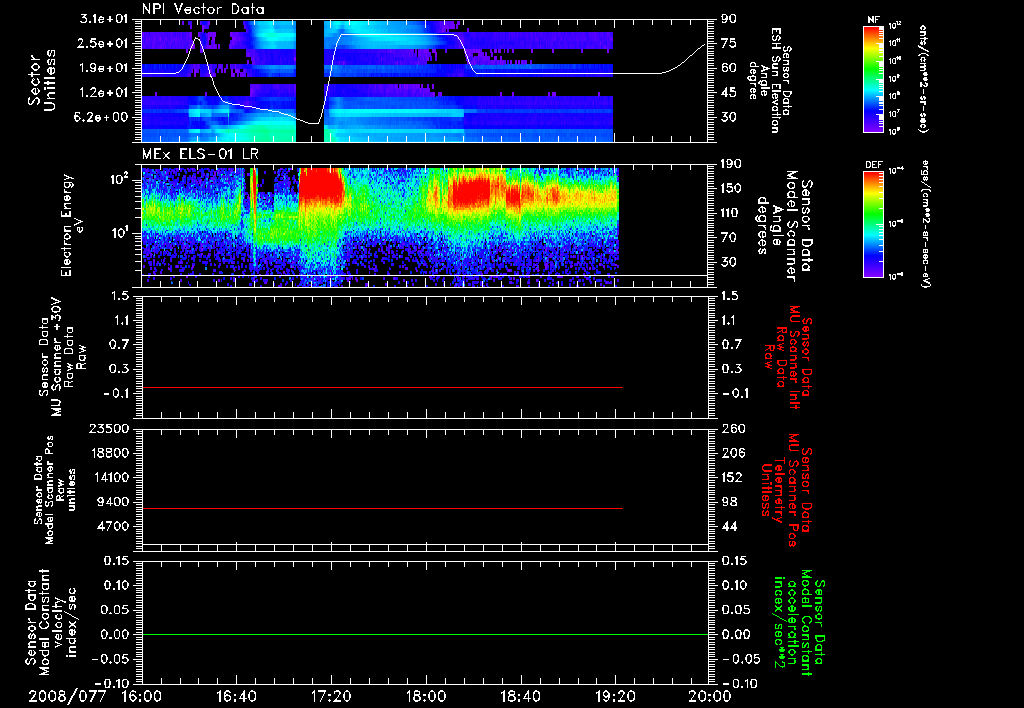Click the "1.9e+01" sector tick label
The height and width of the screenshot is (708, 1024).
104,68
